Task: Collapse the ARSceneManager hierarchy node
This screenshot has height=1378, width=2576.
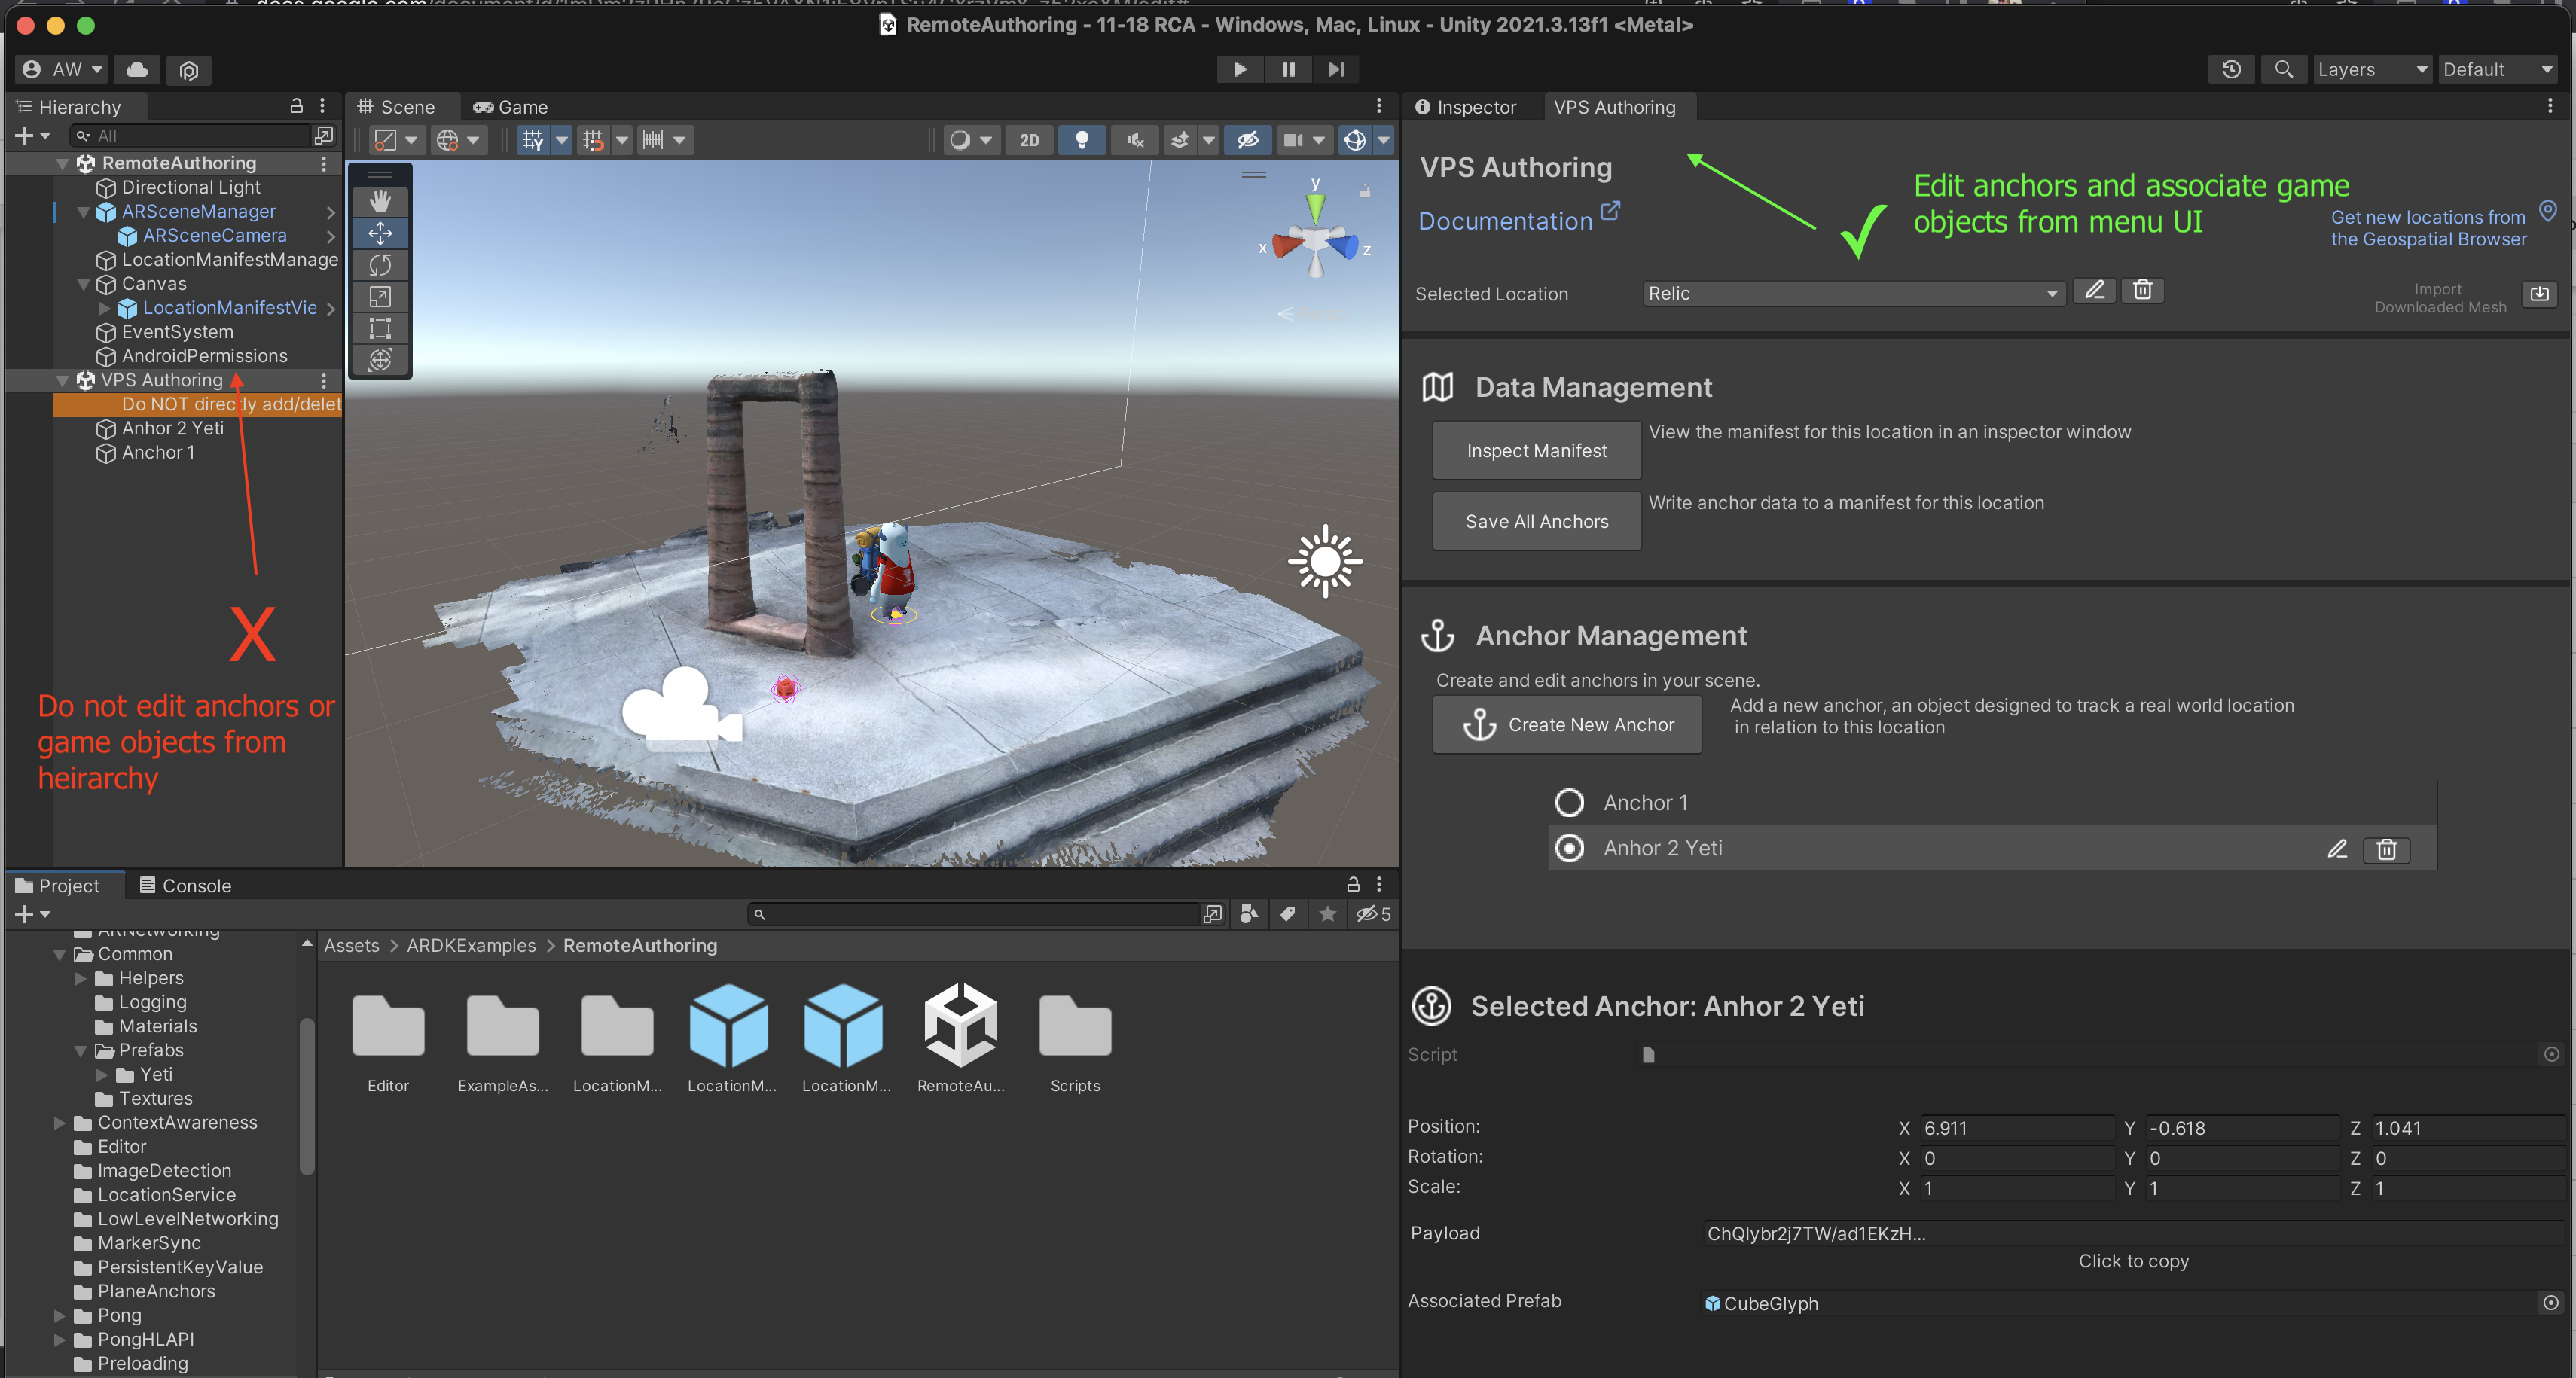Action: pyautogui.click(x=83, y=212)
